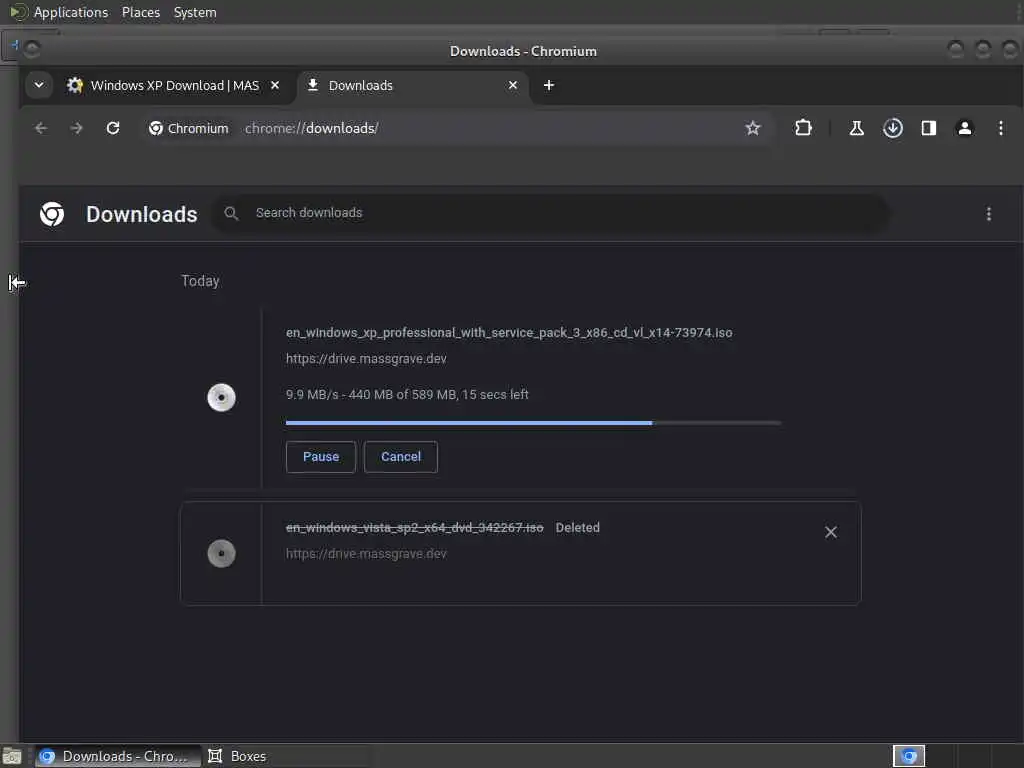Close the Windows XP Download tab

click(x=275, y=85)
